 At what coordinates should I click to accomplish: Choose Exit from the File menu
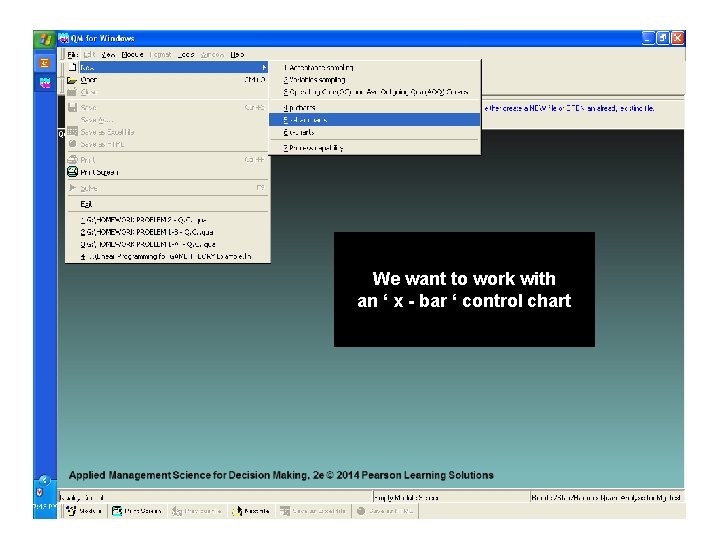point(167,204)
